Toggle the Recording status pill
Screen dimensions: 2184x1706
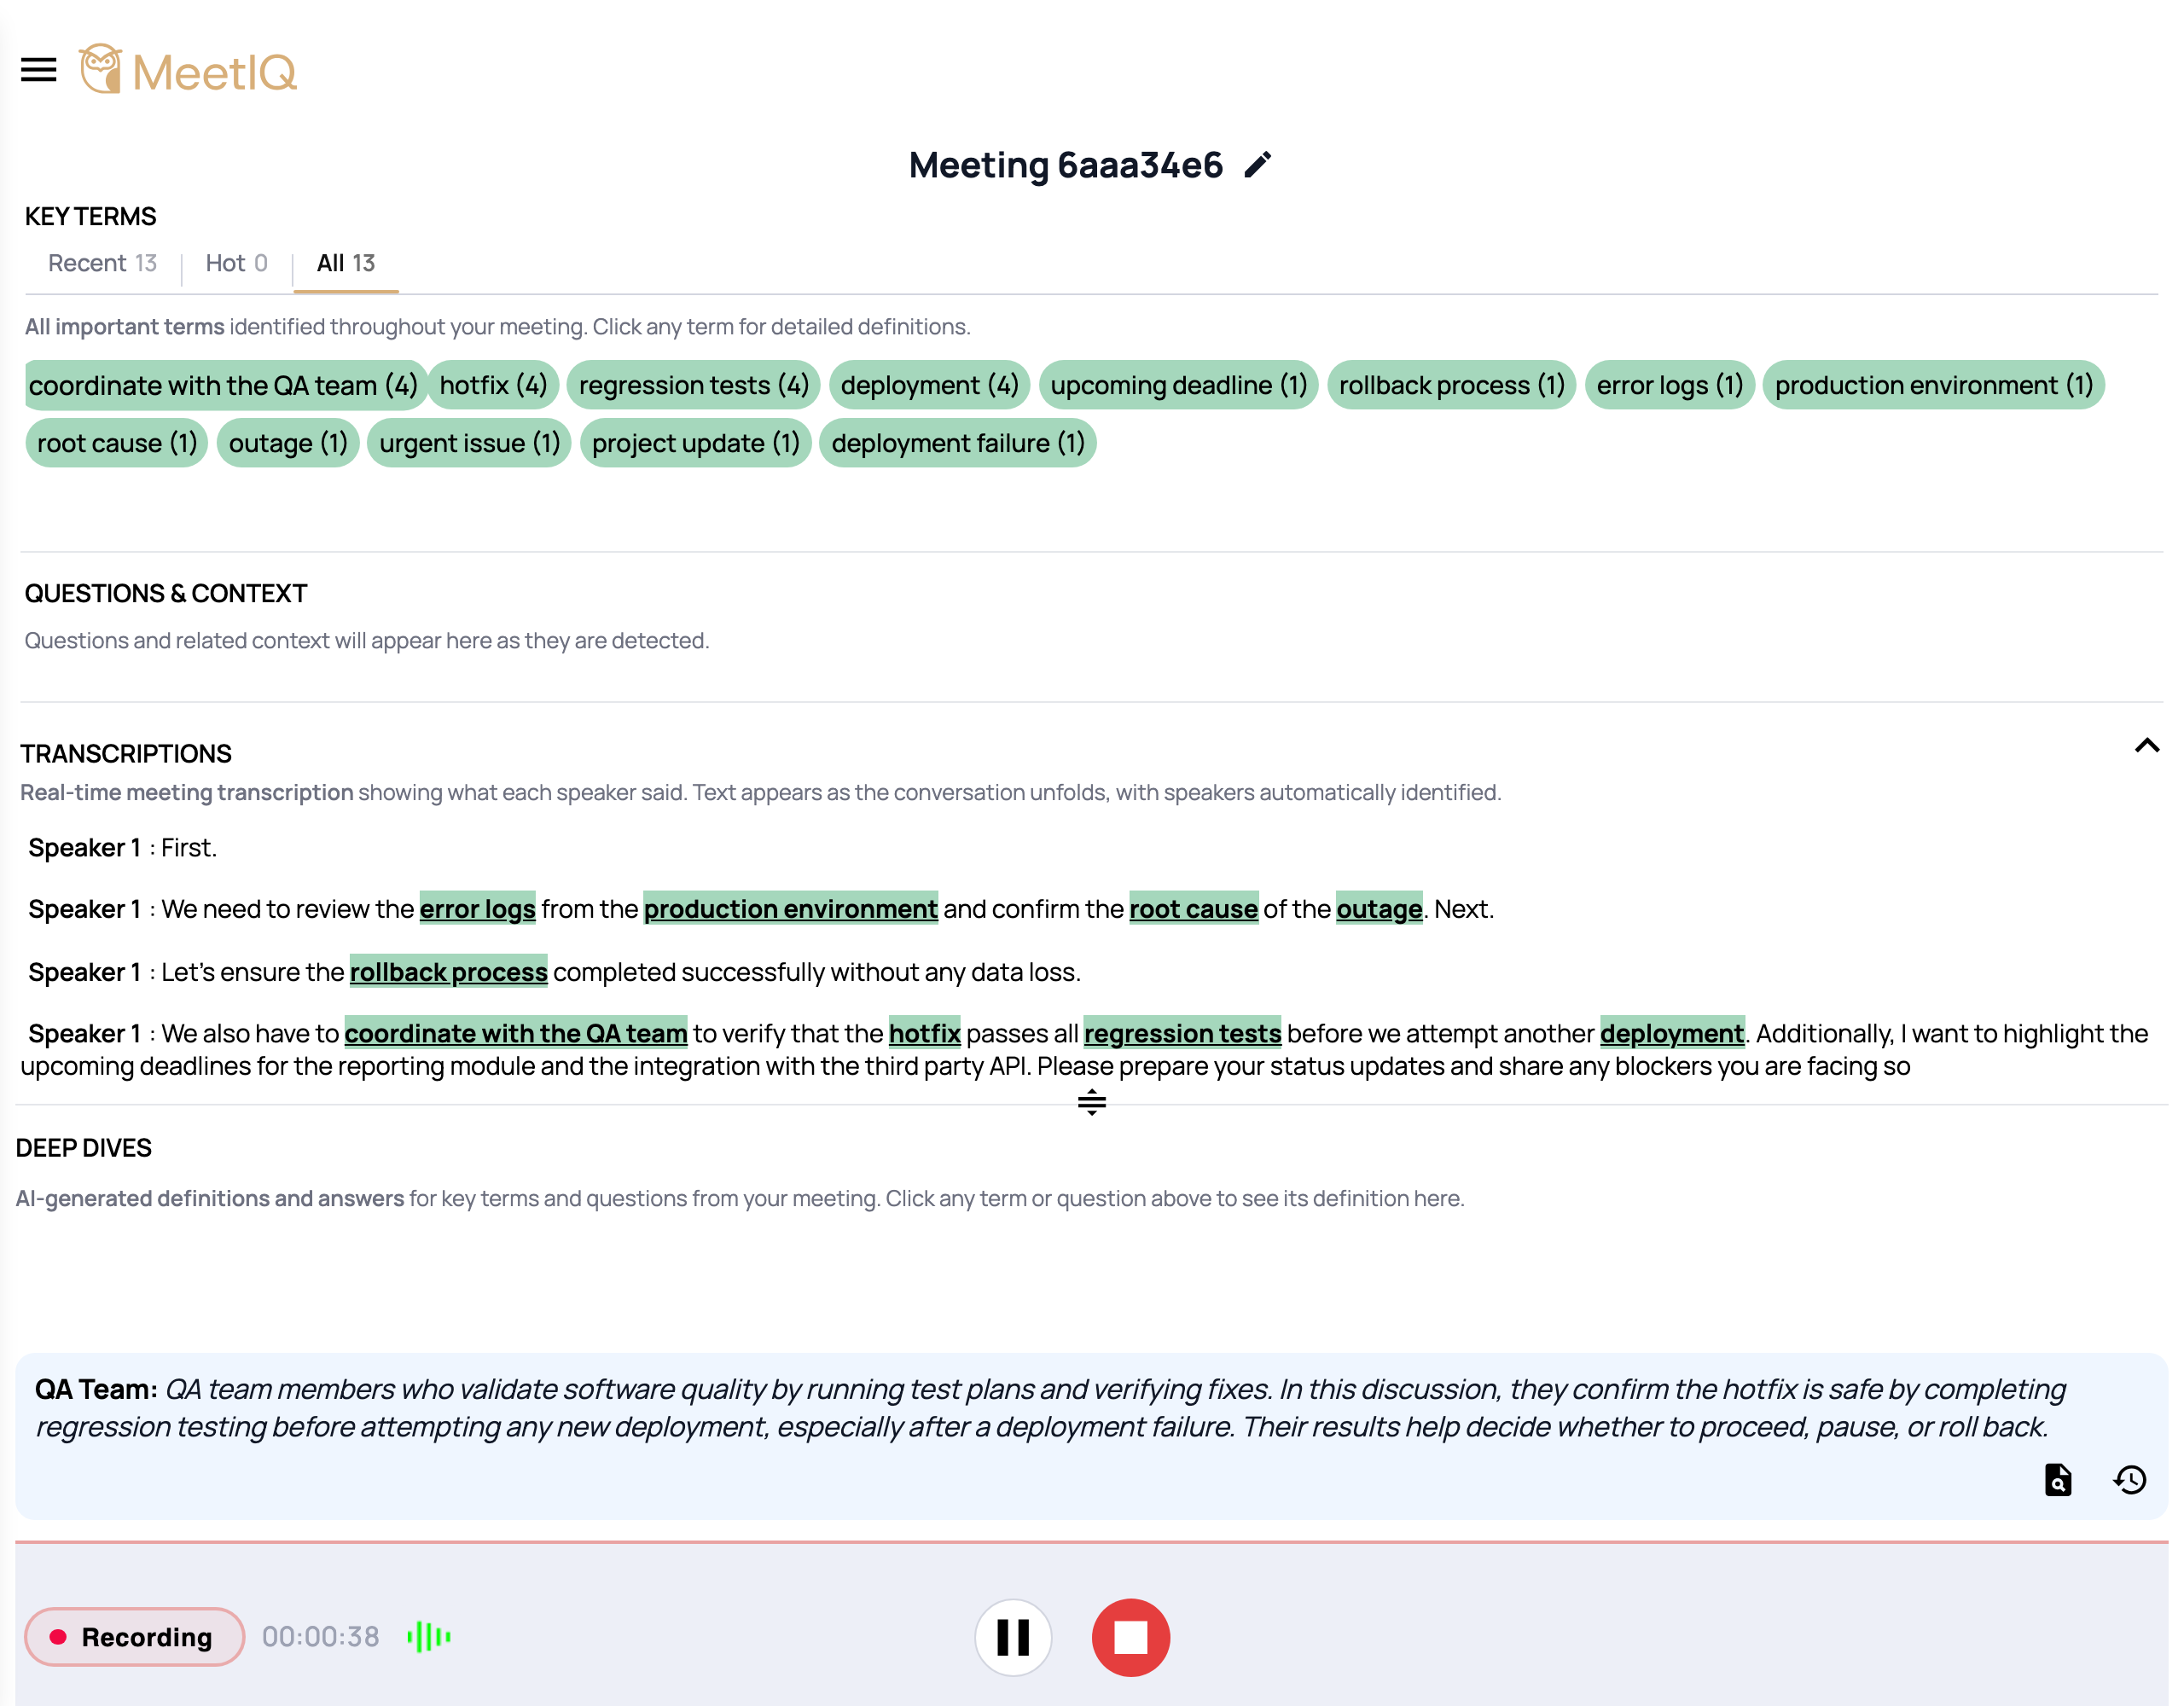tap(134, 1636)
